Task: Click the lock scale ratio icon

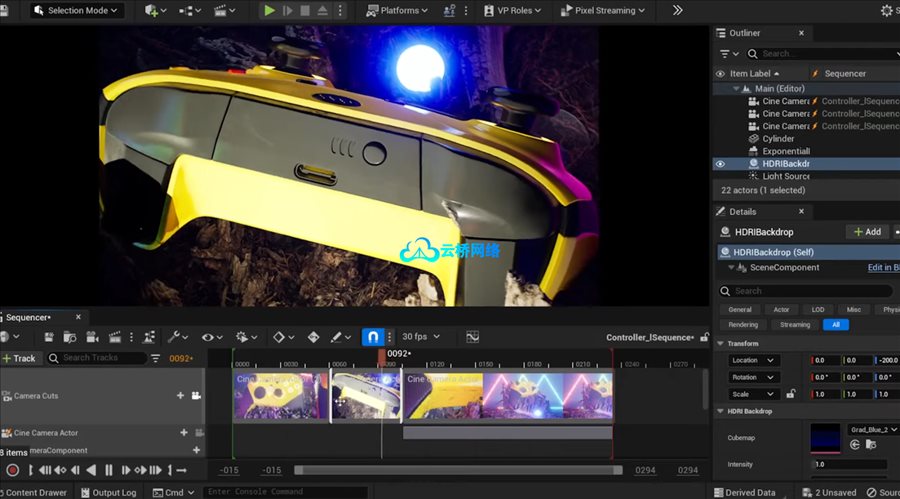Action: [x=790, y=394]
